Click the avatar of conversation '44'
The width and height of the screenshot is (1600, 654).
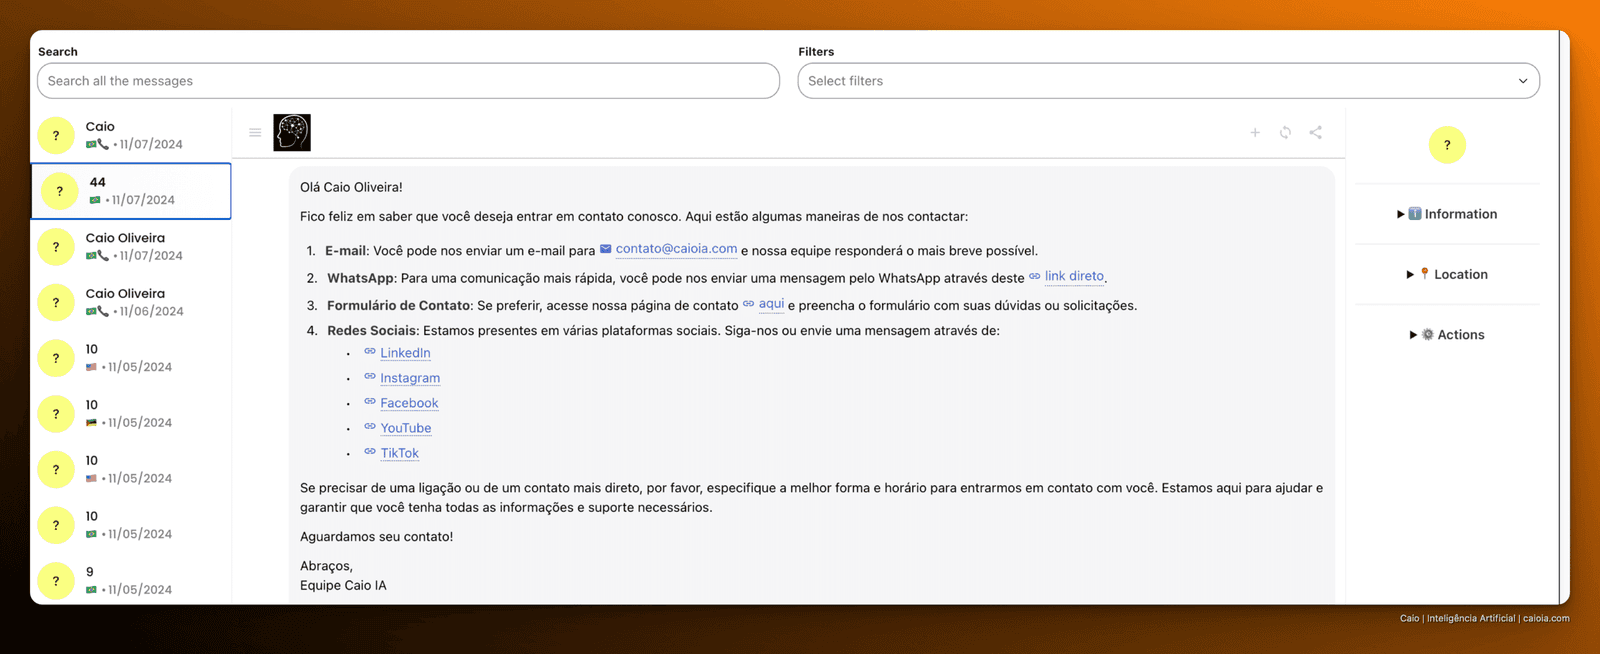[60, 191]
